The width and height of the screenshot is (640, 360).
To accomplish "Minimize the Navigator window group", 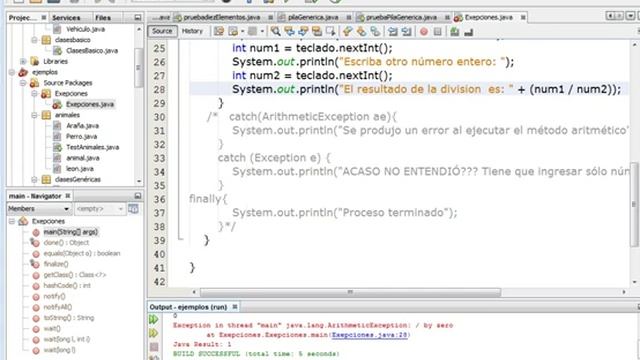I will [x=138, y=196].
